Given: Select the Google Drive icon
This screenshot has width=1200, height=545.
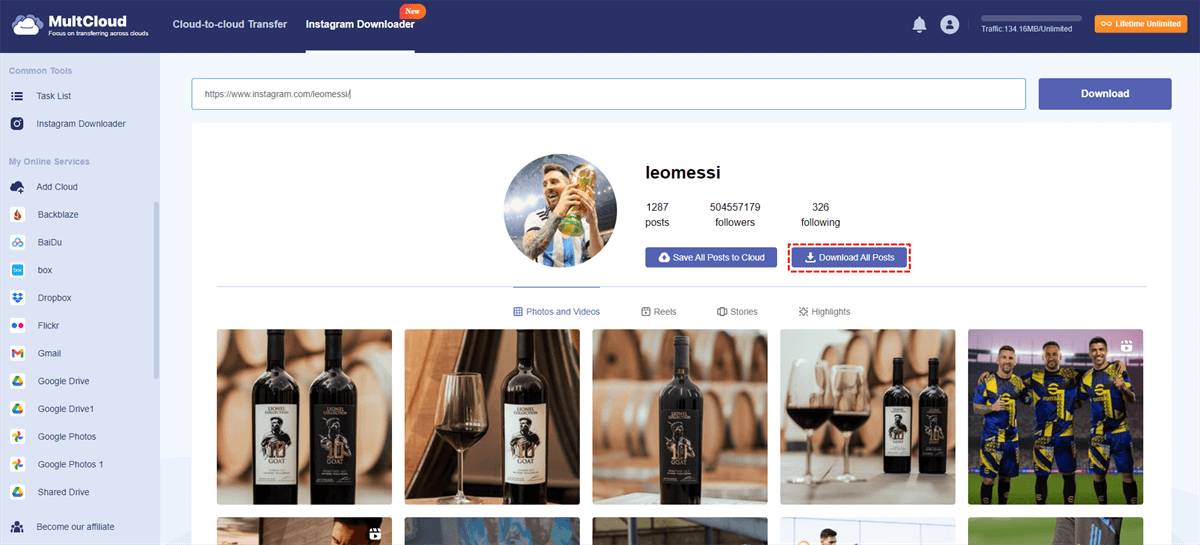Looking at the screenshot, I should [17, 381].
